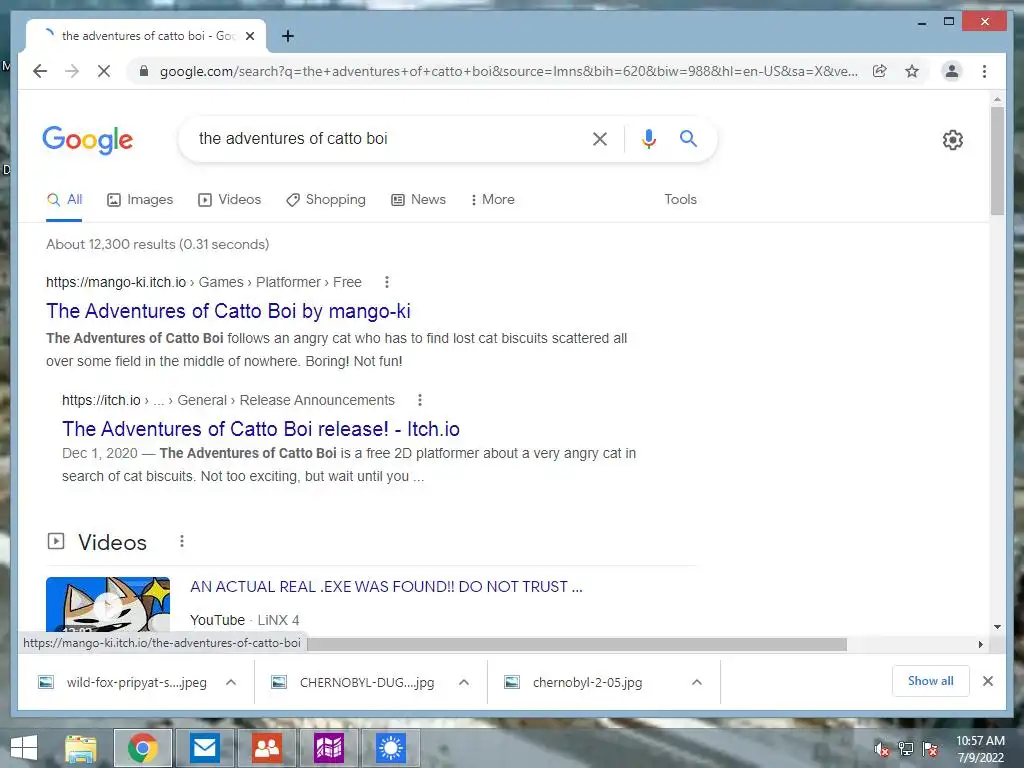Screen dimensions: 1024x768
Task: Show all downloads
Action: [x=930, y=681]
